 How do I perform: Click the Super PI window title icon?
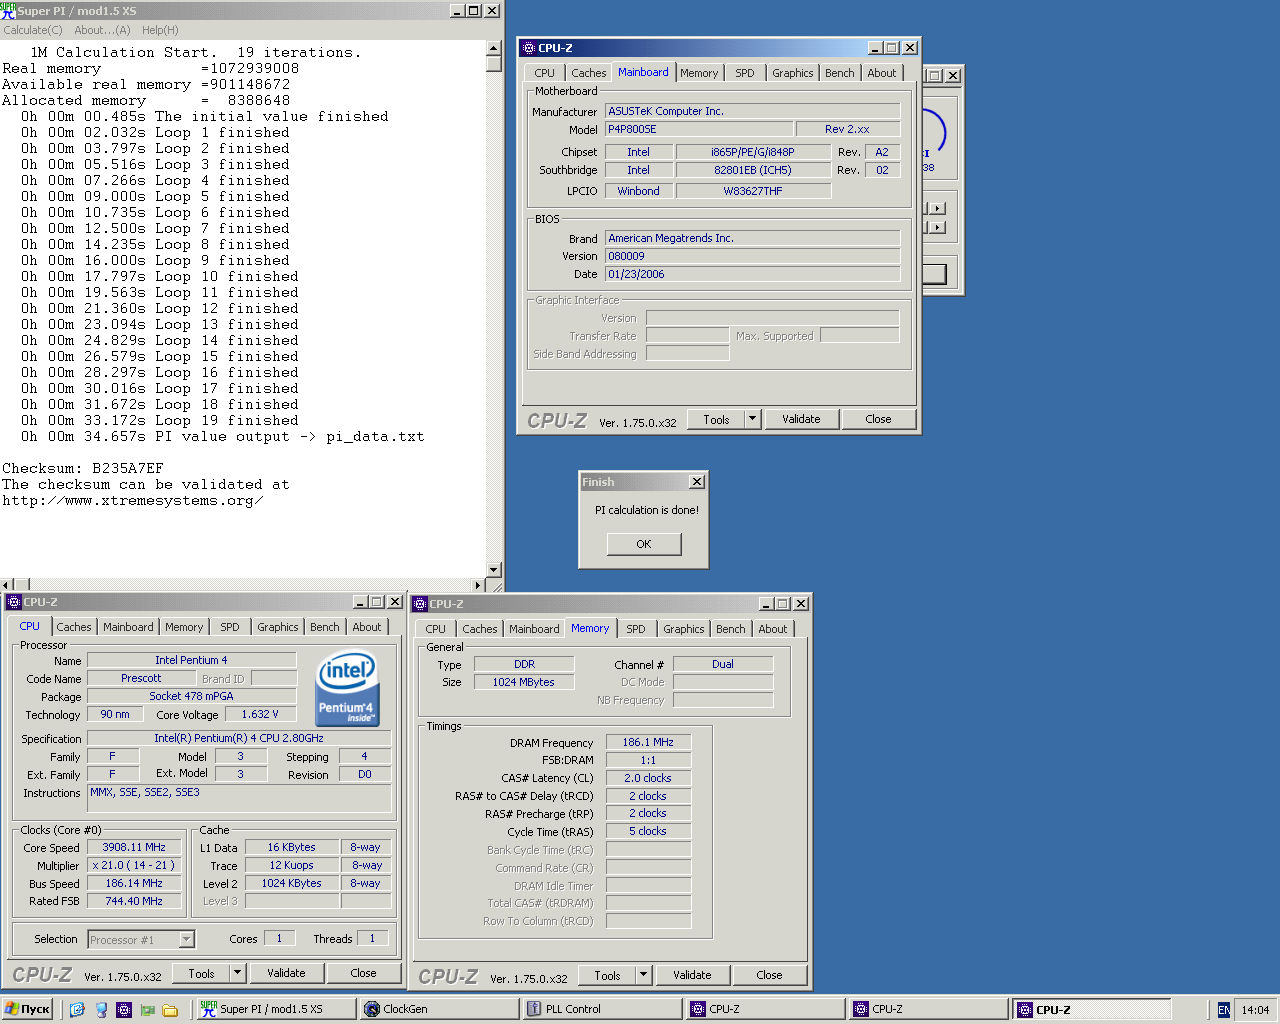click(8, 10)
